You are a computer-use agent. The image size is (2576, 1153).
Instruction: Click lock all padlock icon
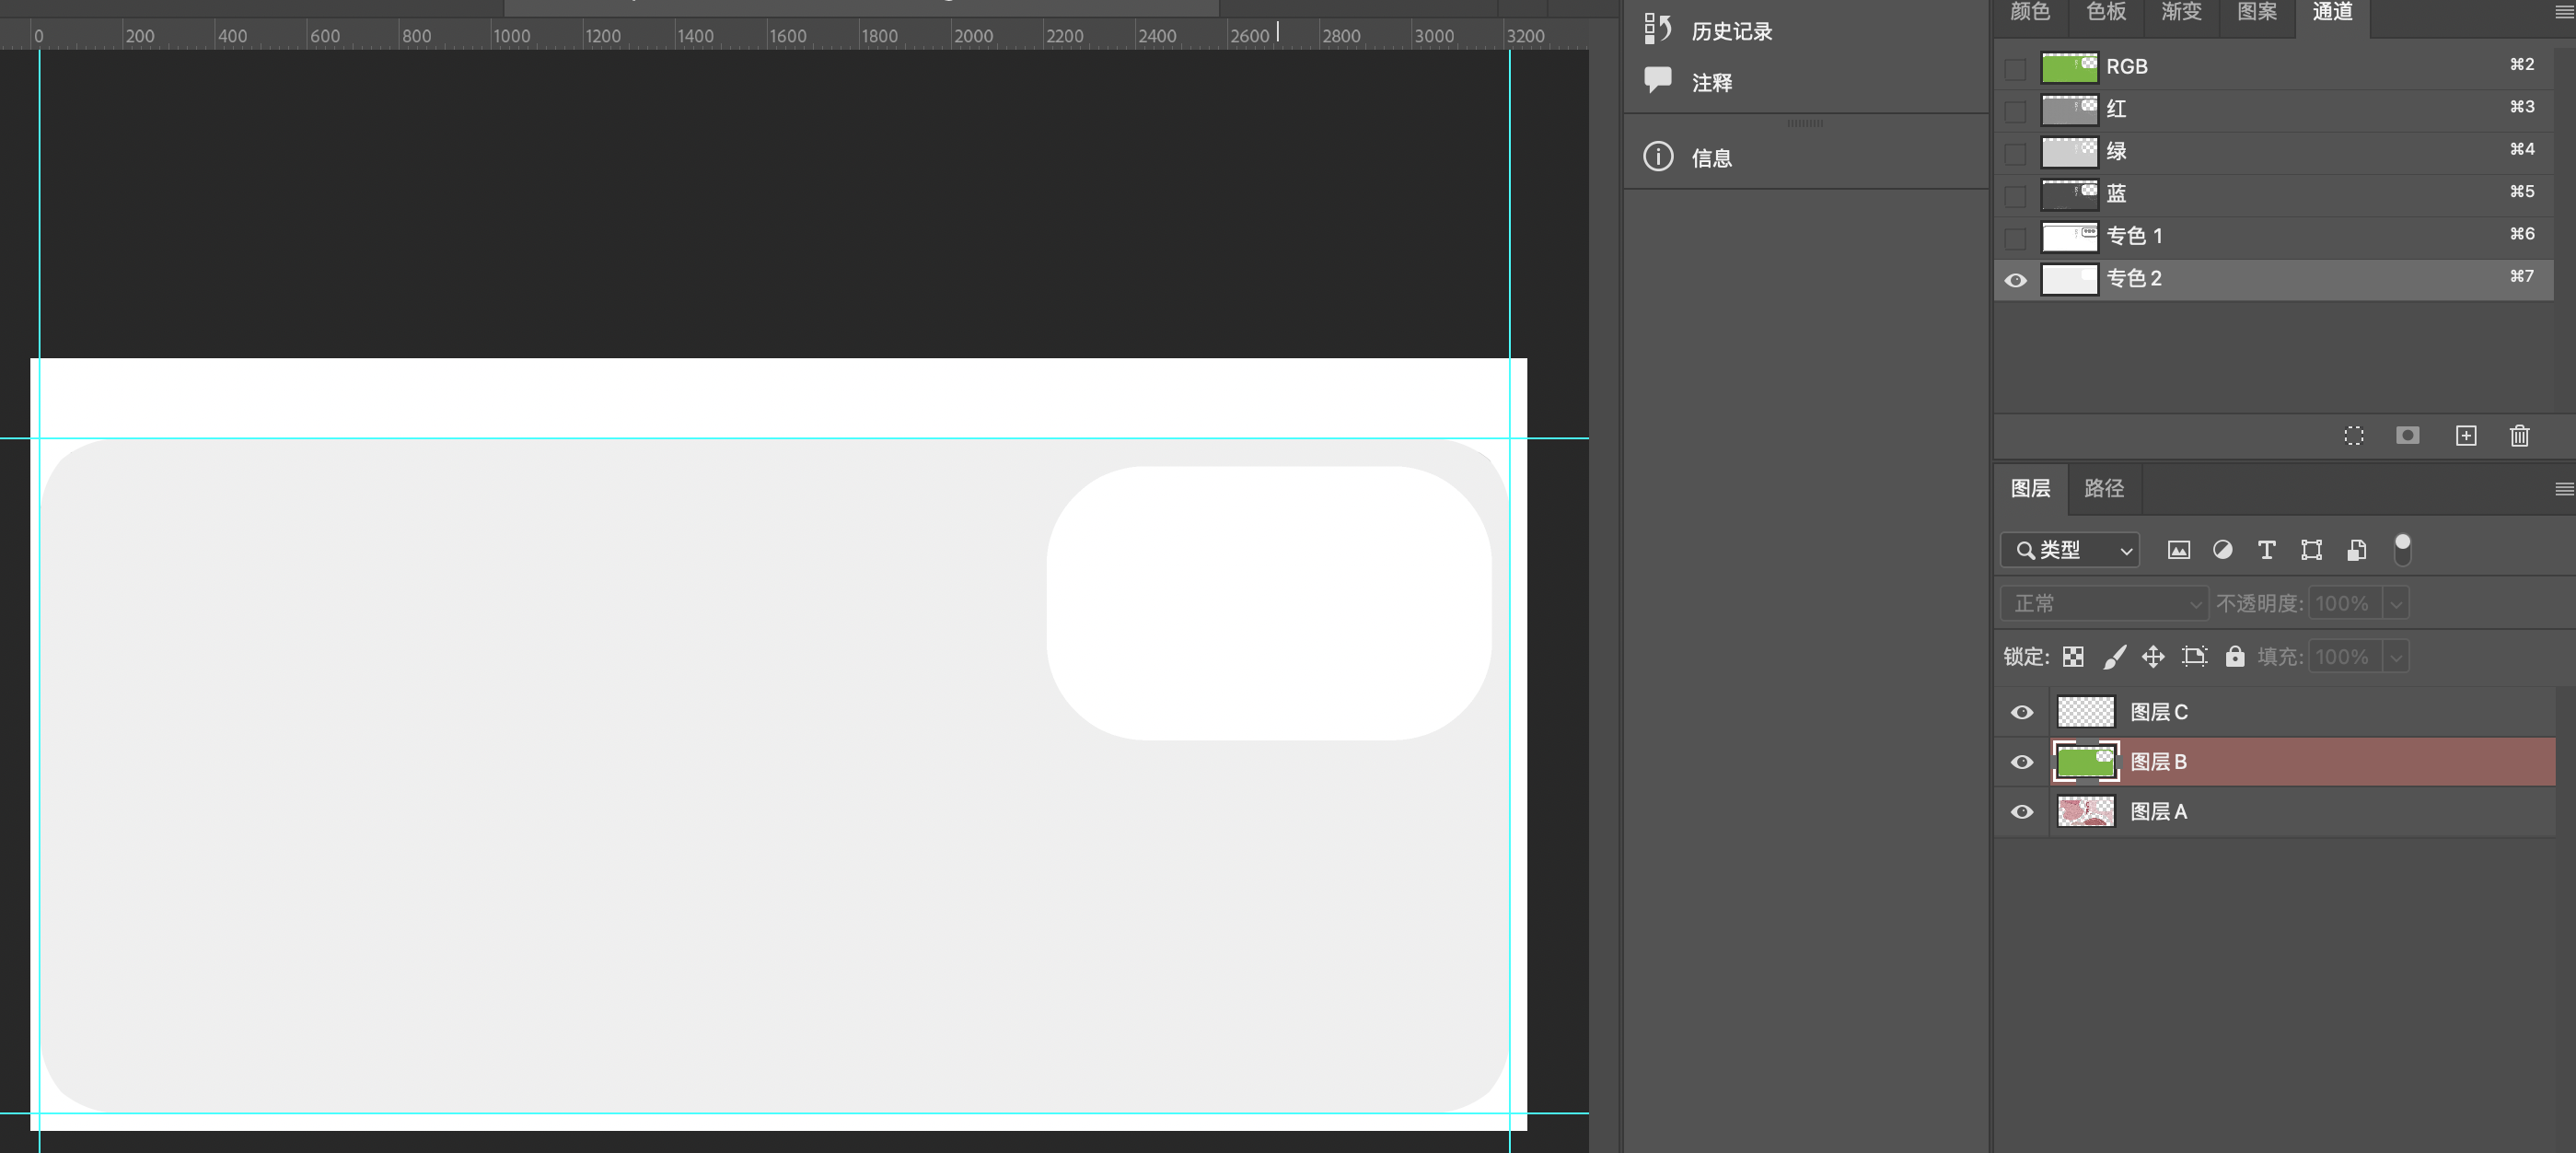(2234, 657)
